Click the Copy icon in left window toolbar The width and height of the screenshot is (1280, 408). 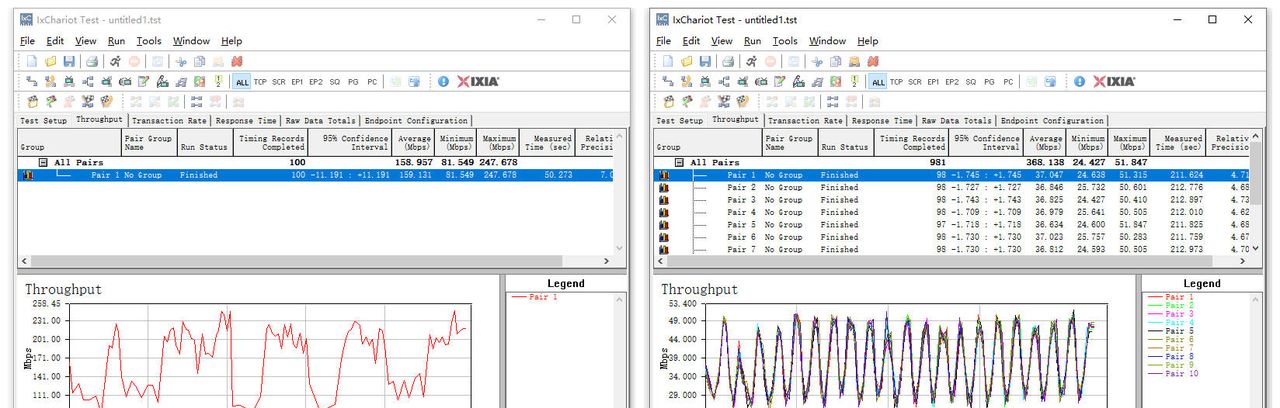(199, 61)
